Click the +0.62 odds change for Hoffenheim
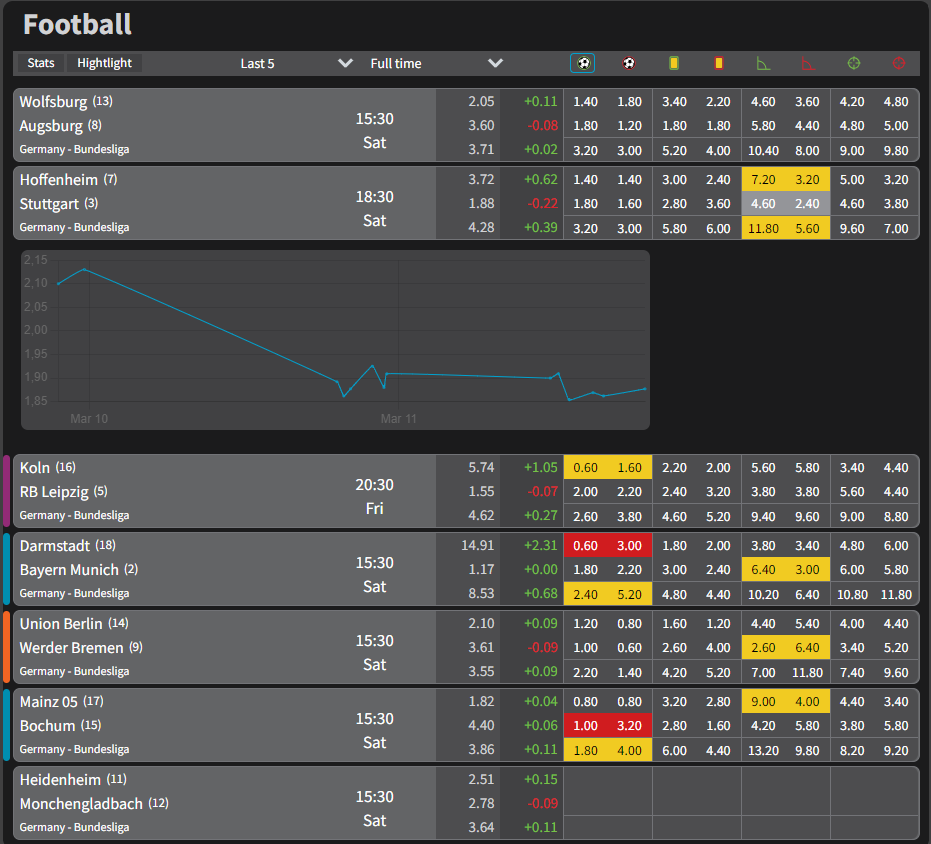Viewport: 931px width, 844px height. point(540,179)
